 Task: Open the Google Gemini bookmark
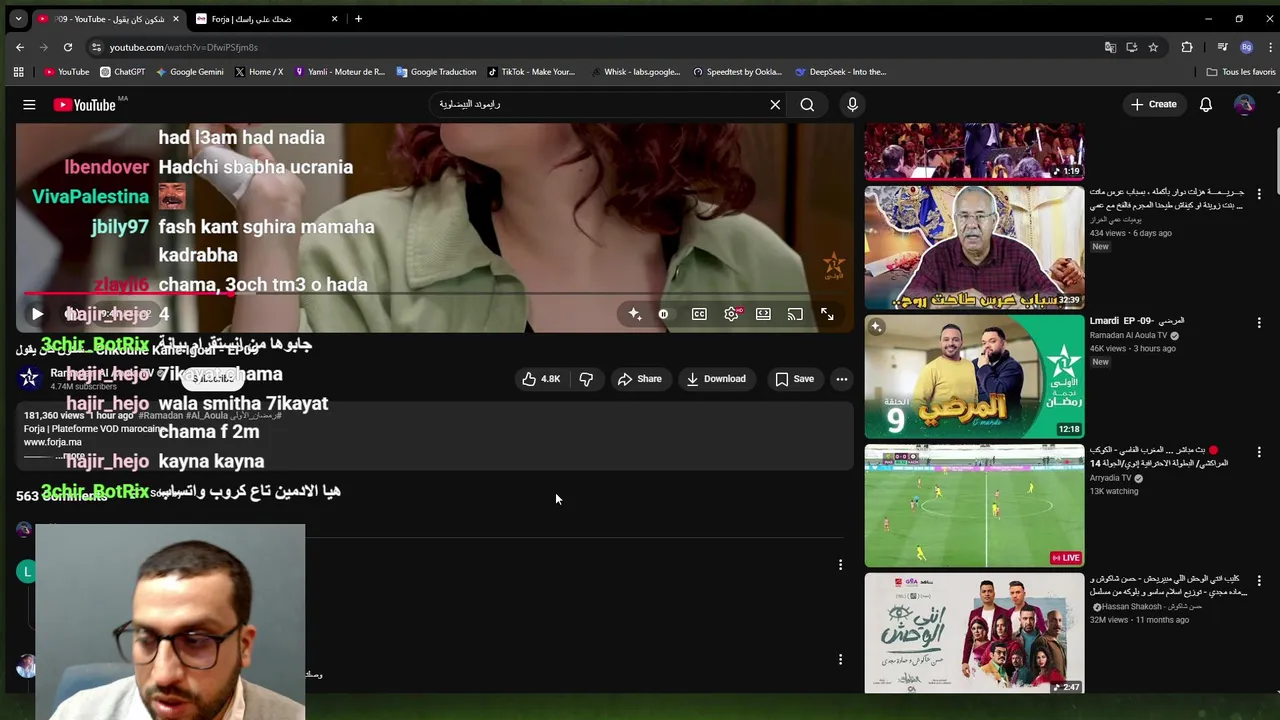click(x=189, y=72)
